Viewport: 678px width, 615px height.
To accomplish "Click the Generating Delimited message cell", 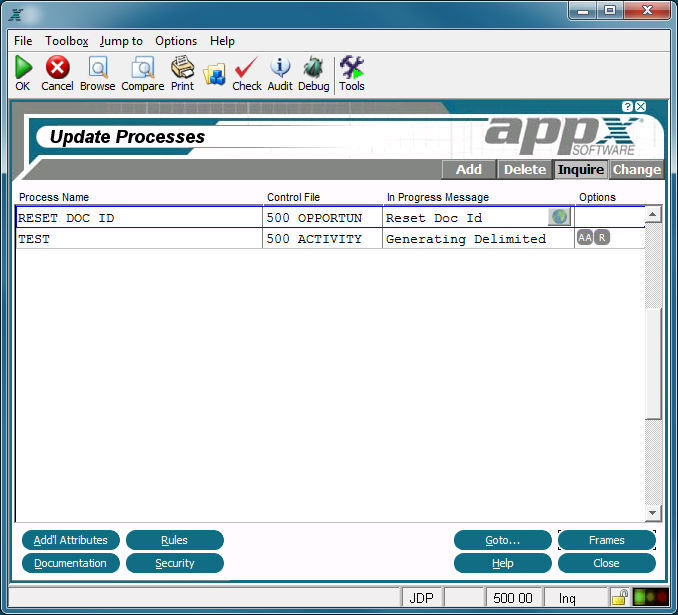I will pos(478,239).
